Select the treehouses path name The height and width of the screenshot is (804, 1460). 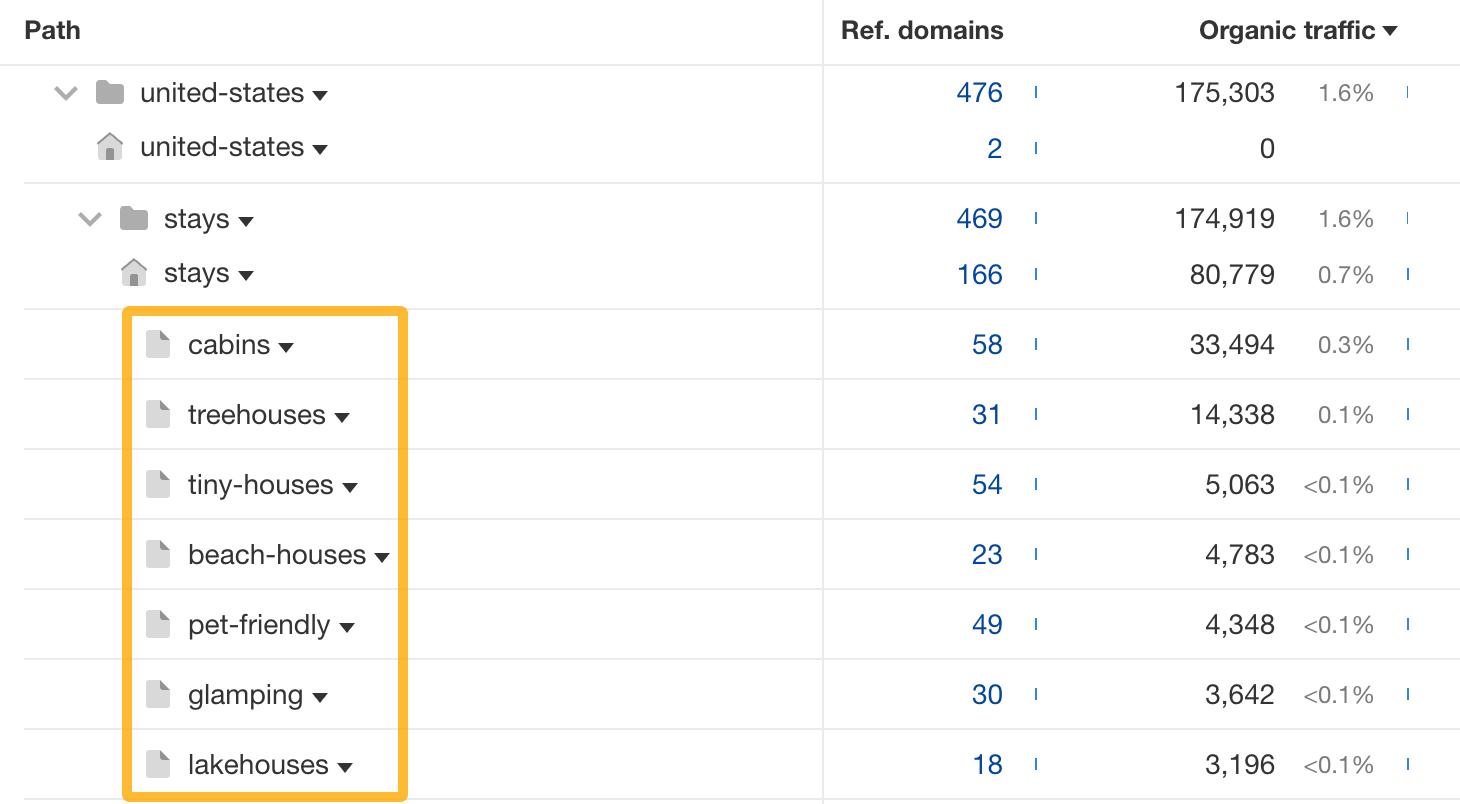click(257, 415)
